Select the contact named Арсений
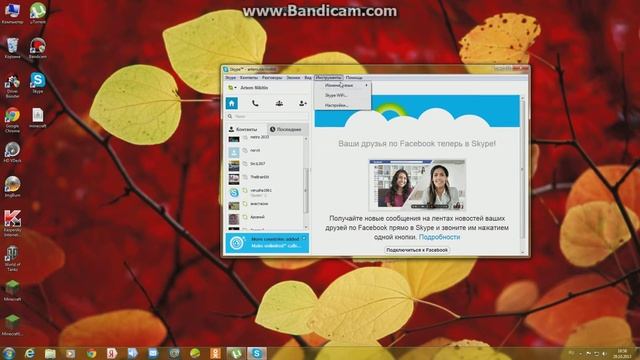640x360 pixels. [x=265, y=217]
